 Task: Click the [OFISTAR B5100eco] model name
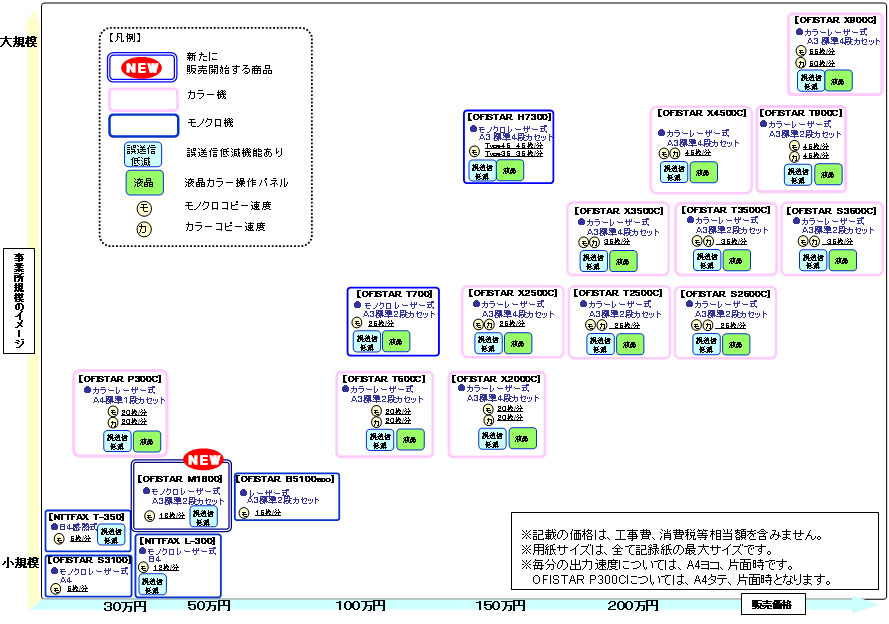(285, 479)
